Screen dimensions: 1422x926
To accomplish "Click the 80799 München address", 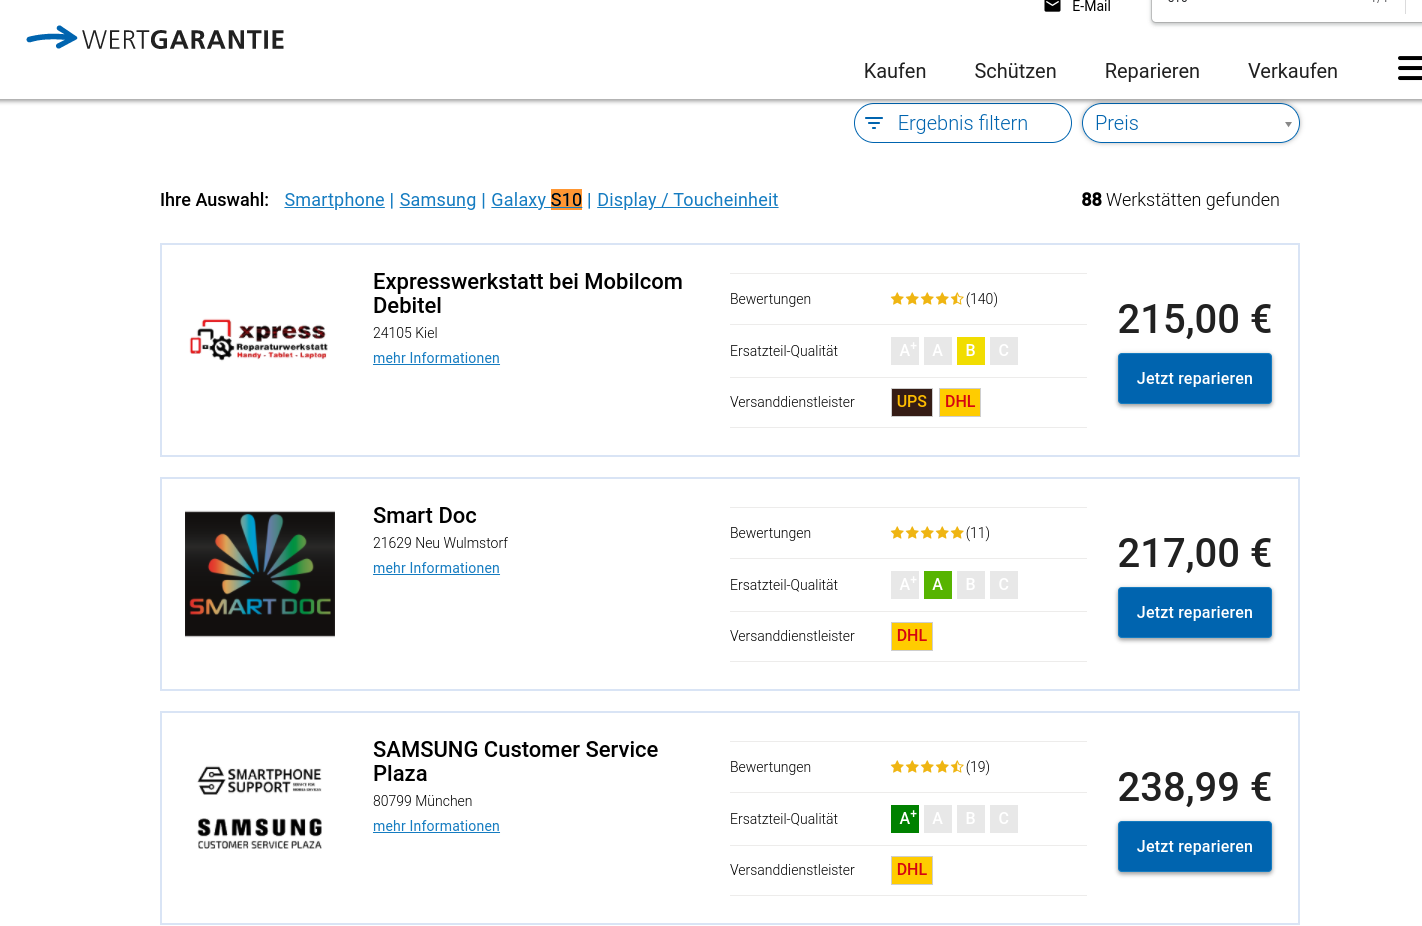I will coord(422,801).
